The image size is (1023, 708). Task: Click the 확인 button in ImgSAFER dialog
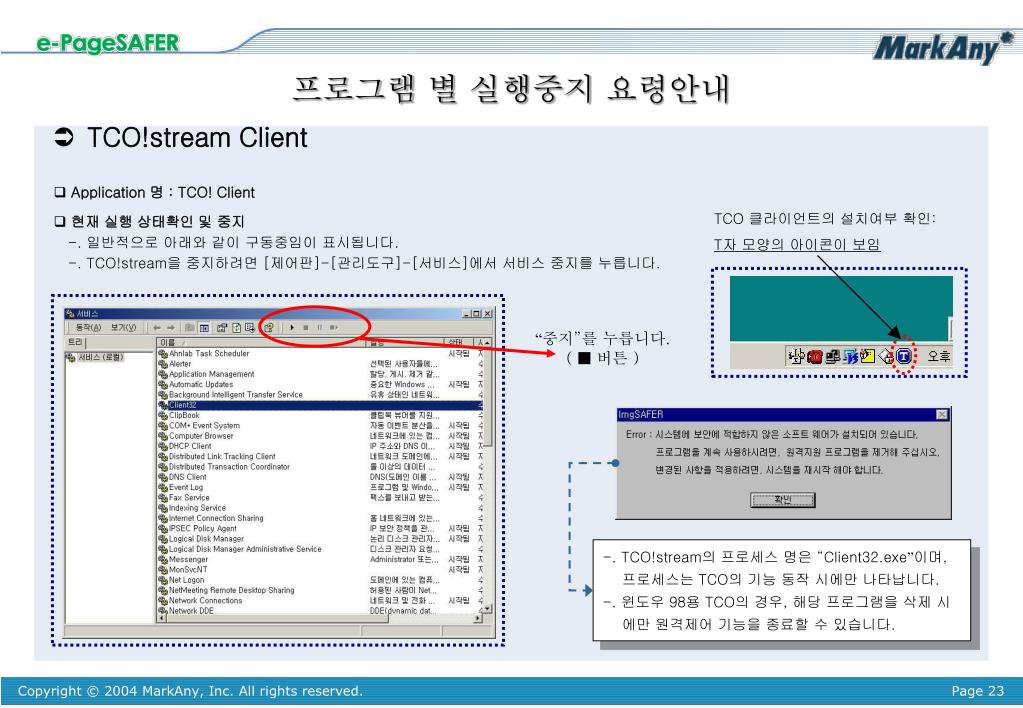click(783, 500)
